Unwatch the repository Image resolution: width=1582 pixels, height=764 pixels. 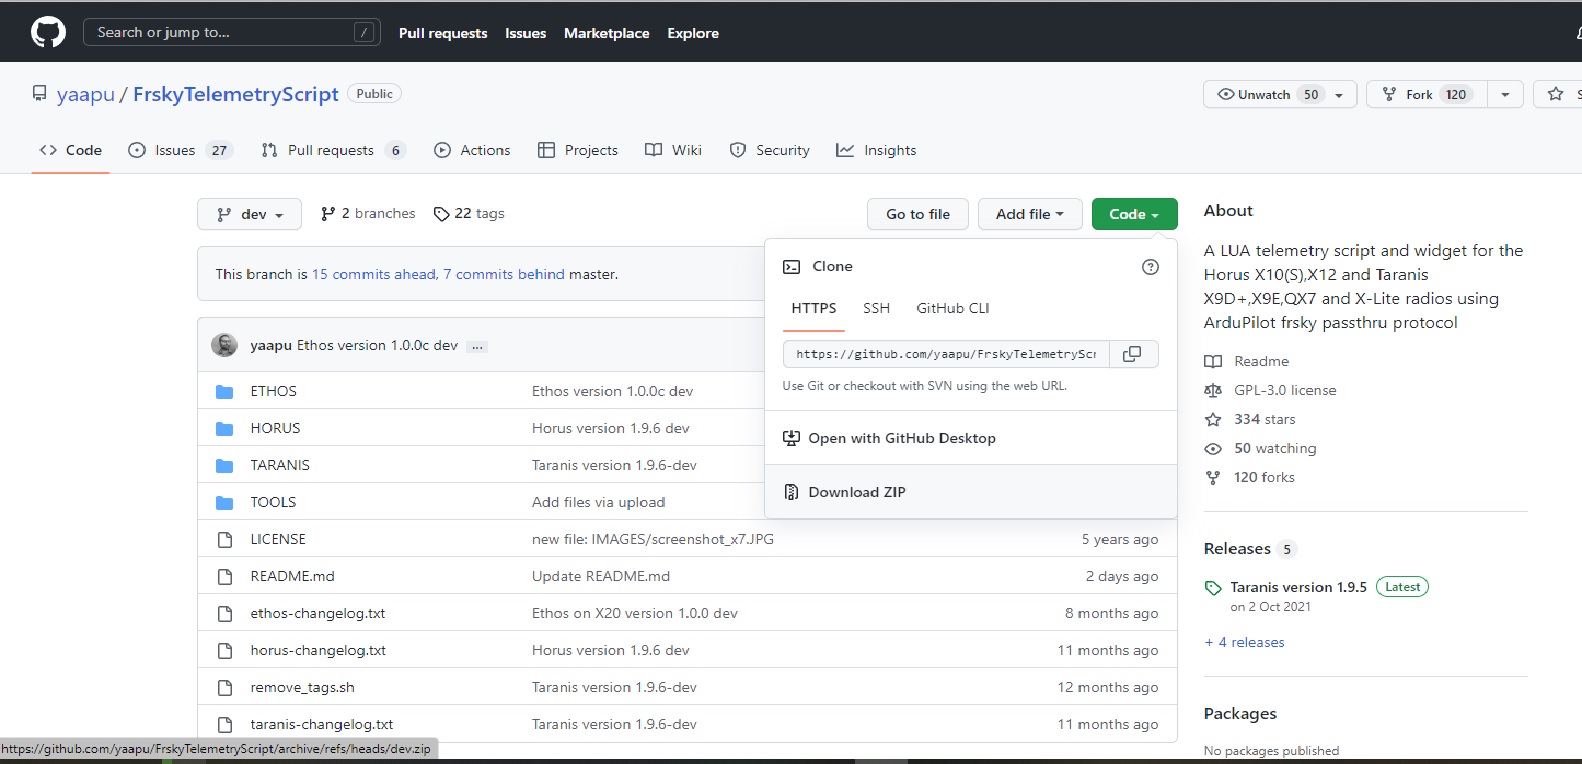tap(1279, 94)
